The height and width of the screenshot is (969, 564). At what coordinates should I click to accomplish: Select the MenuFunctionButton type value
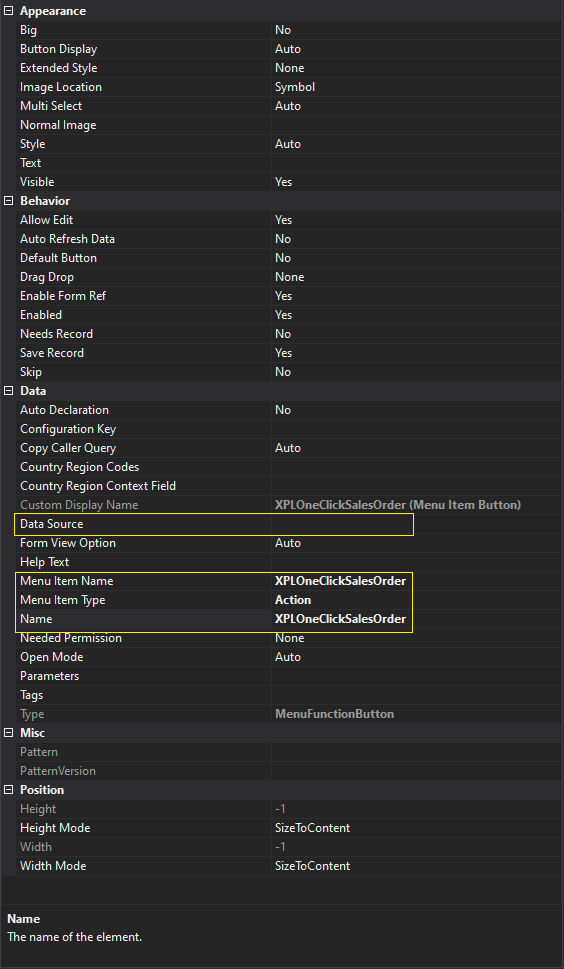[x=334, y=714]
